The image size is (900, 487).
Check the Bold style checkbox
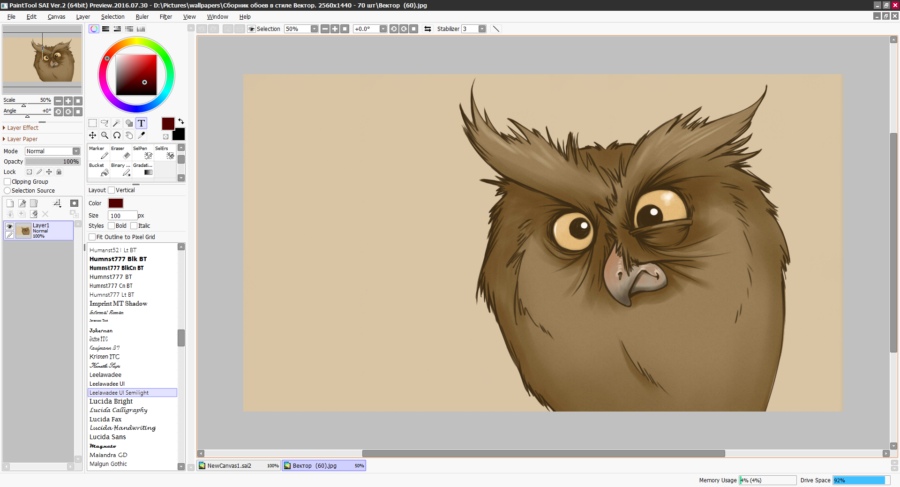tap(111, 226)
